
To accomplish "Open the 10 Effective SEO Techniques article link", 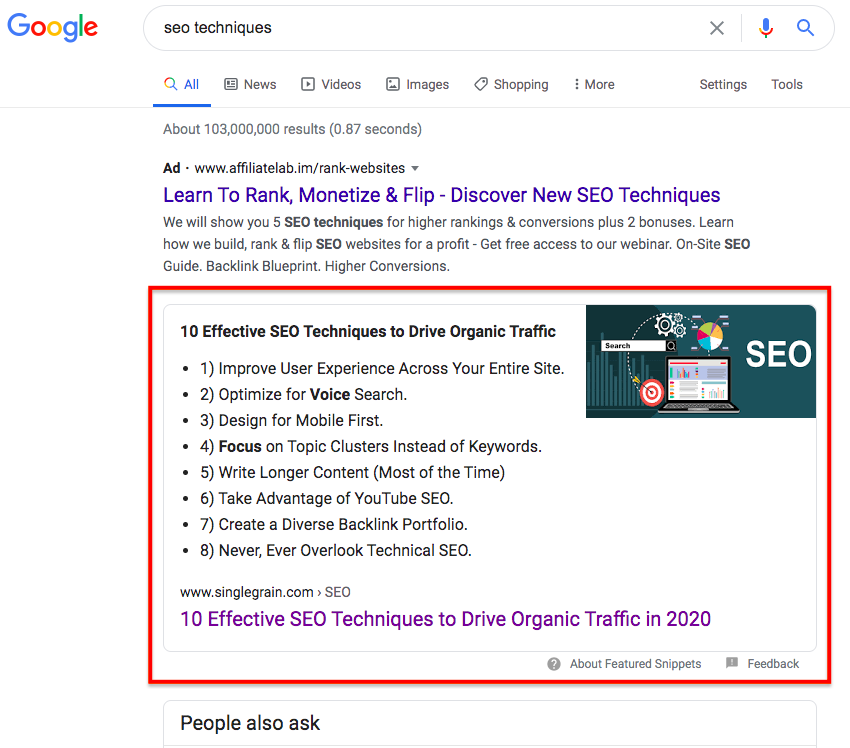I will 445,619.
